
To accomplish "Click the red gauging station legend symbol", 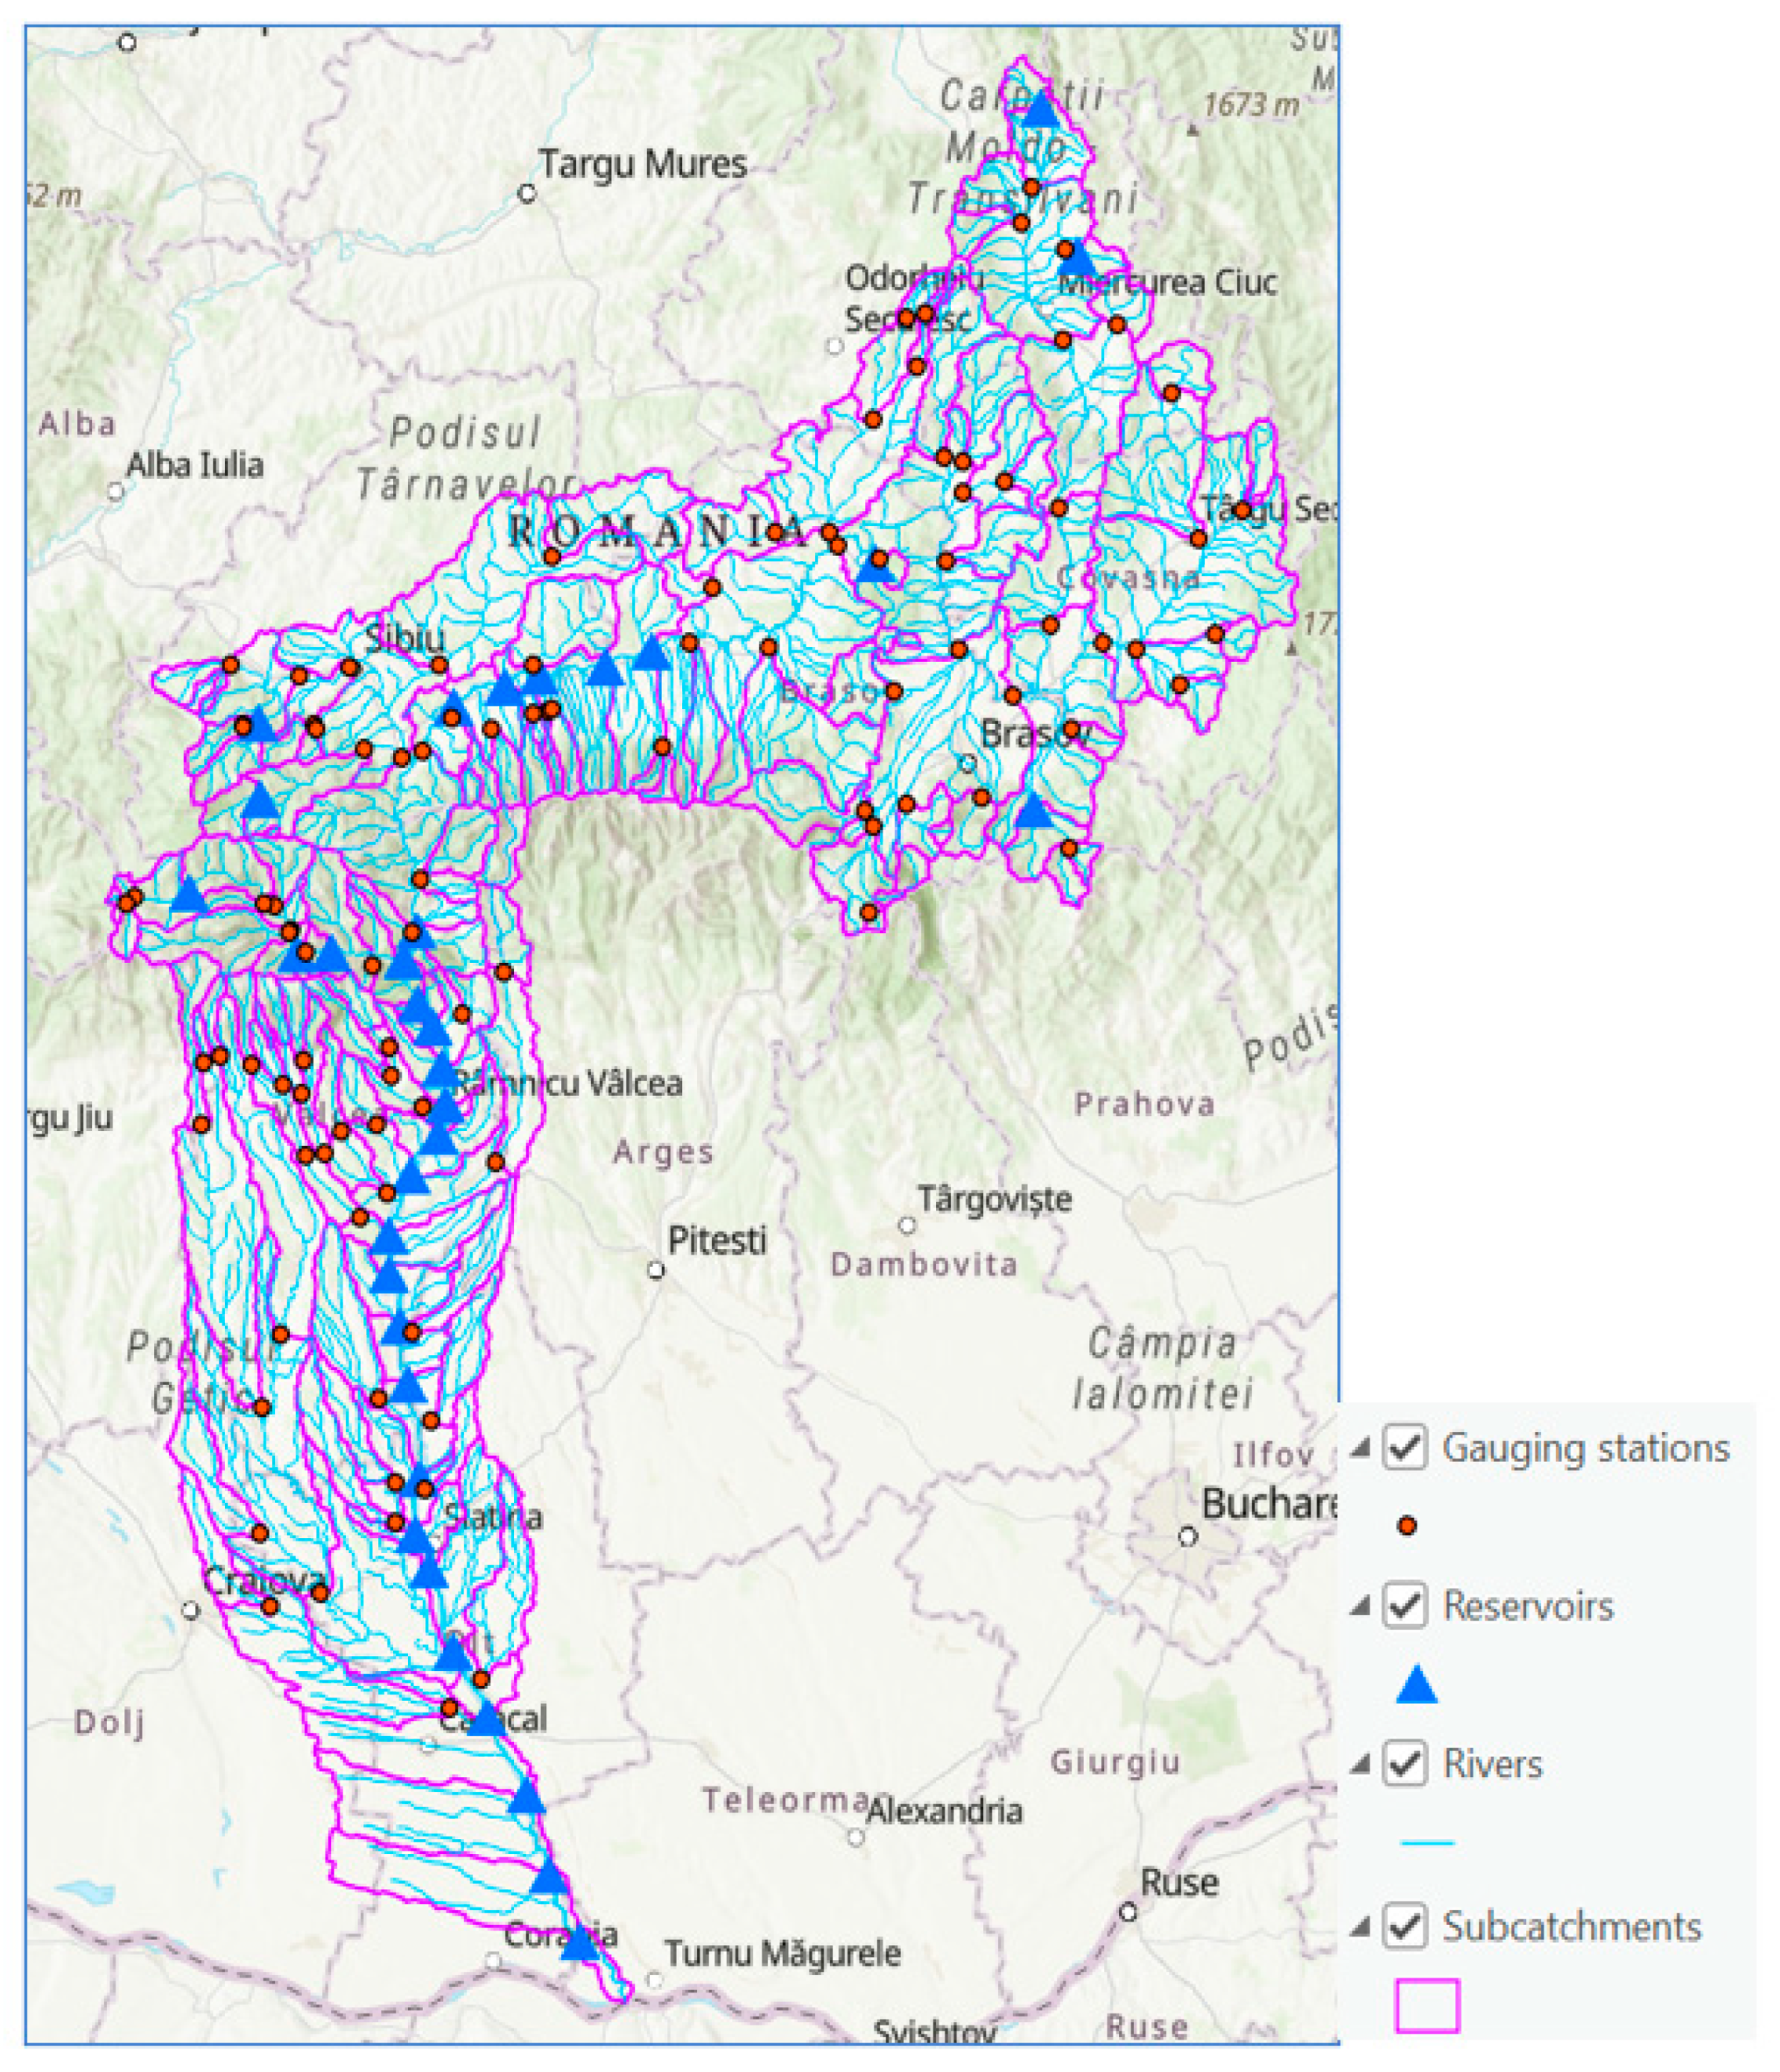I will (x=1407, y=1526).
